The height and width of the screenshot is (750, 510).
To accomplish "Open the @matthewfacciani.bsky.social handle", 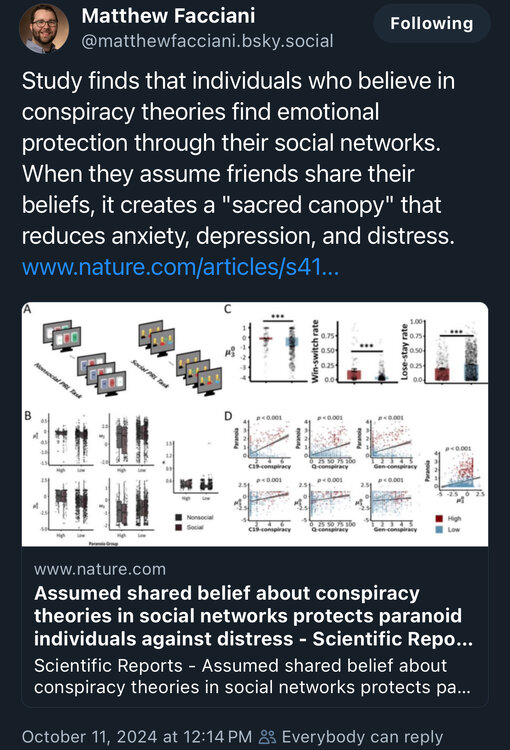I will click(x=207, y=42).
